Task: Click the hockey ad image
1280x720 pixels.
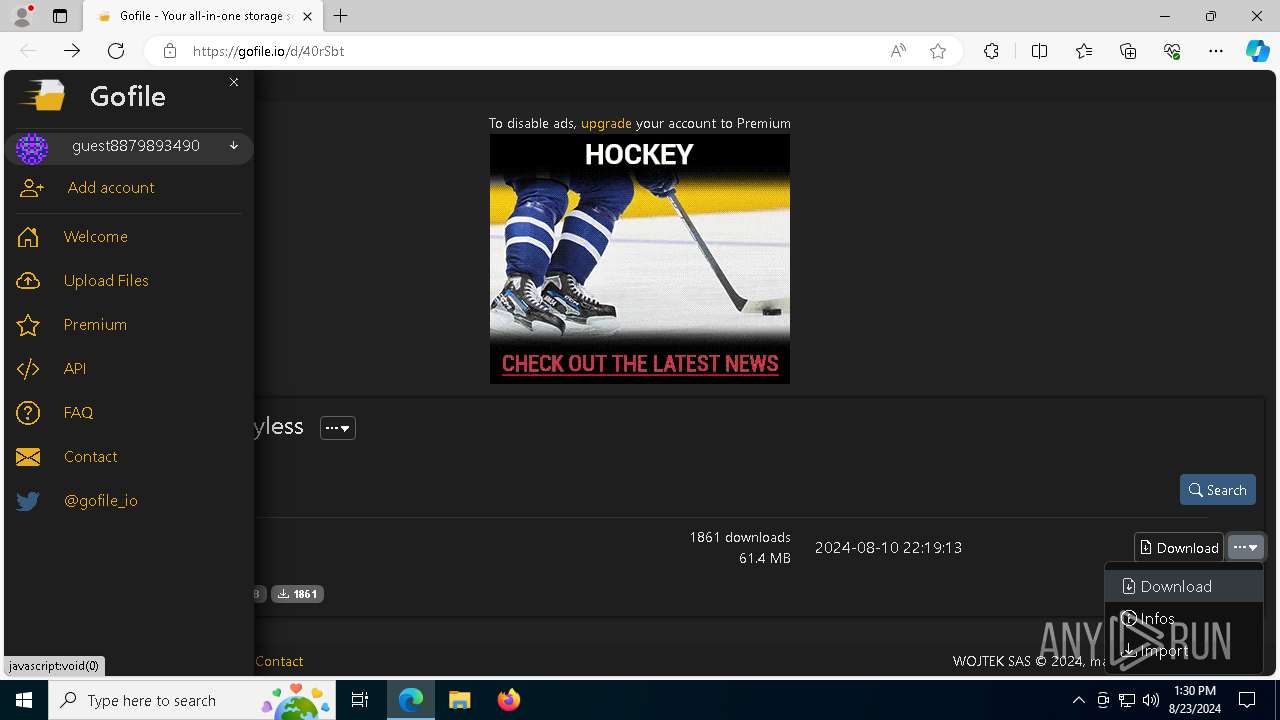Action: click(640, 259)
